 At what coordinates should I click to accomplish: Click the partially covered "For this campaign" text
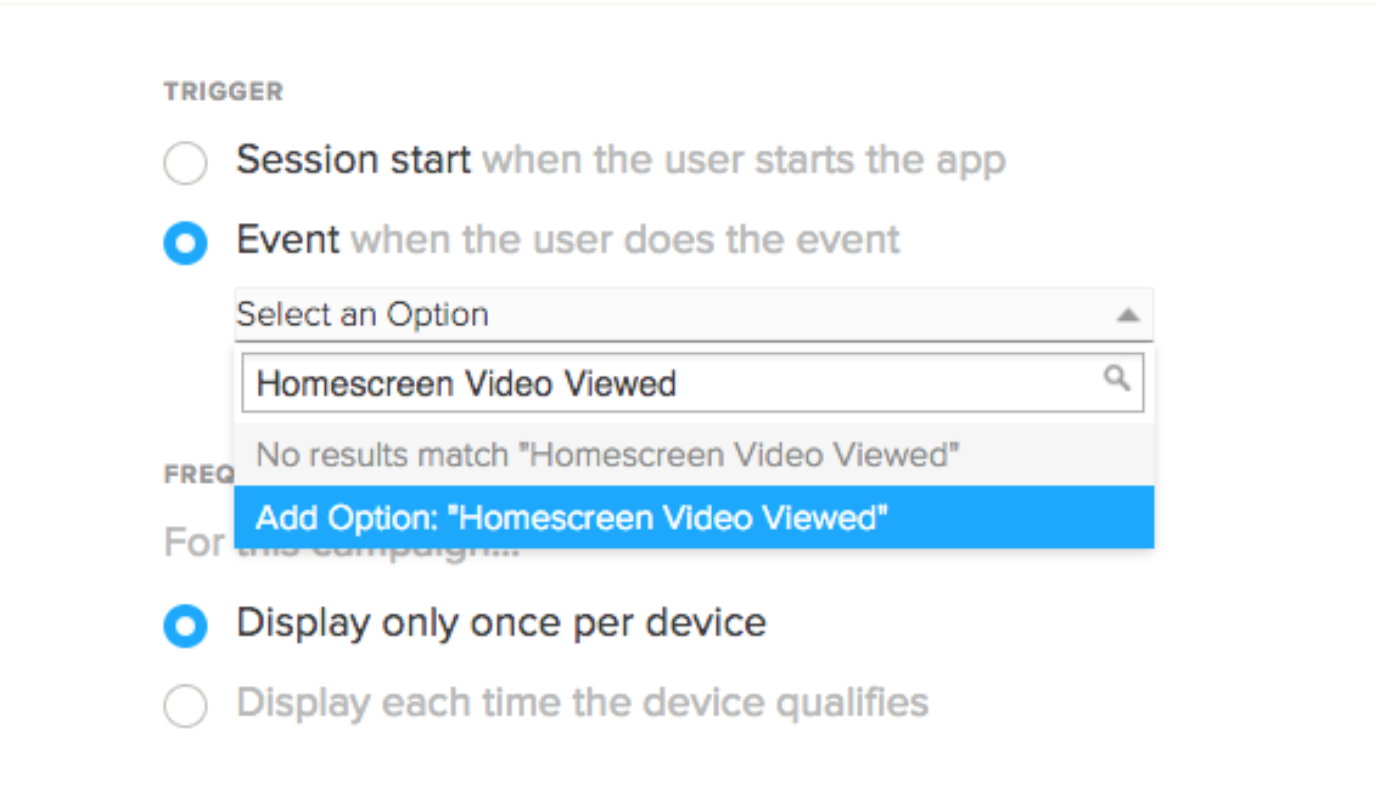(x=195, y=545)
